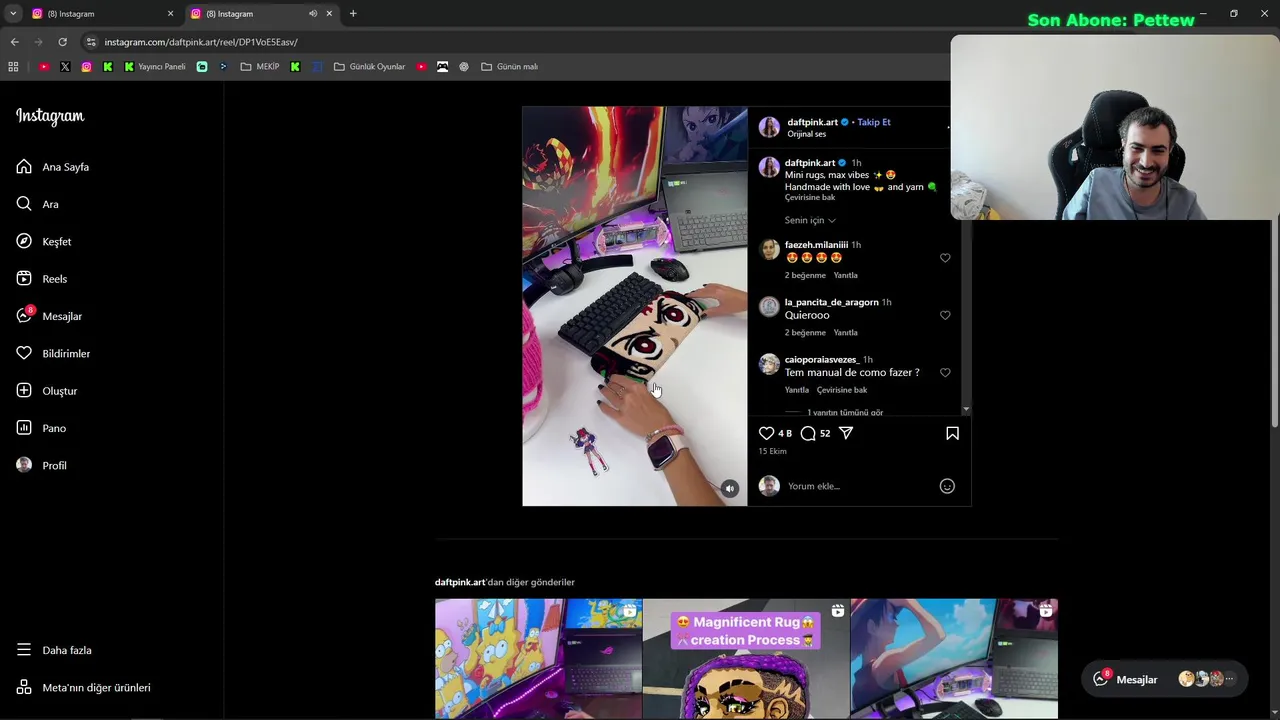
Task: Open Magnificent Rug creation Process thumbnail
Action: (746, 658)
